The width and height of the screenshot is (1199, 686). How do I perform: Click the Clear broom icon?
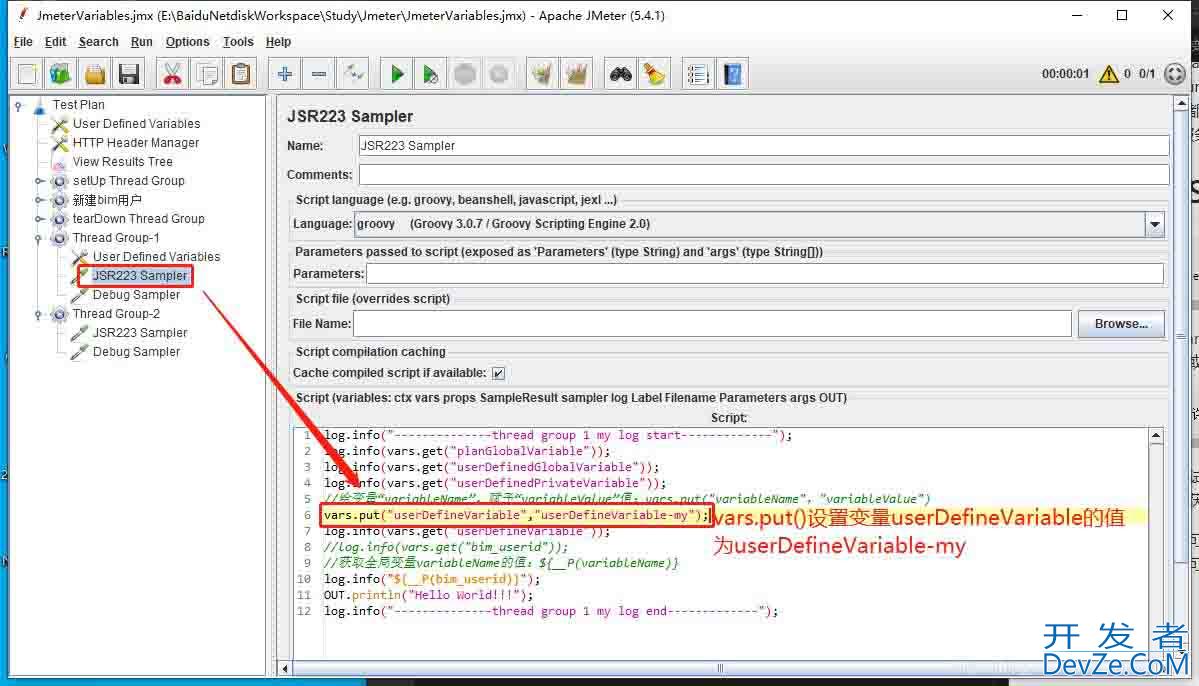542,74
